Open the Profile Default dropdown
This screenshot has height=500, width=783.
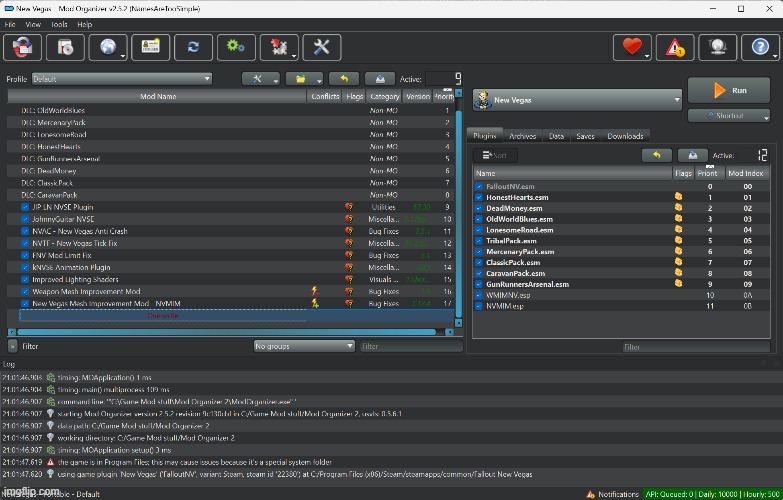click(x=122, y=79)
